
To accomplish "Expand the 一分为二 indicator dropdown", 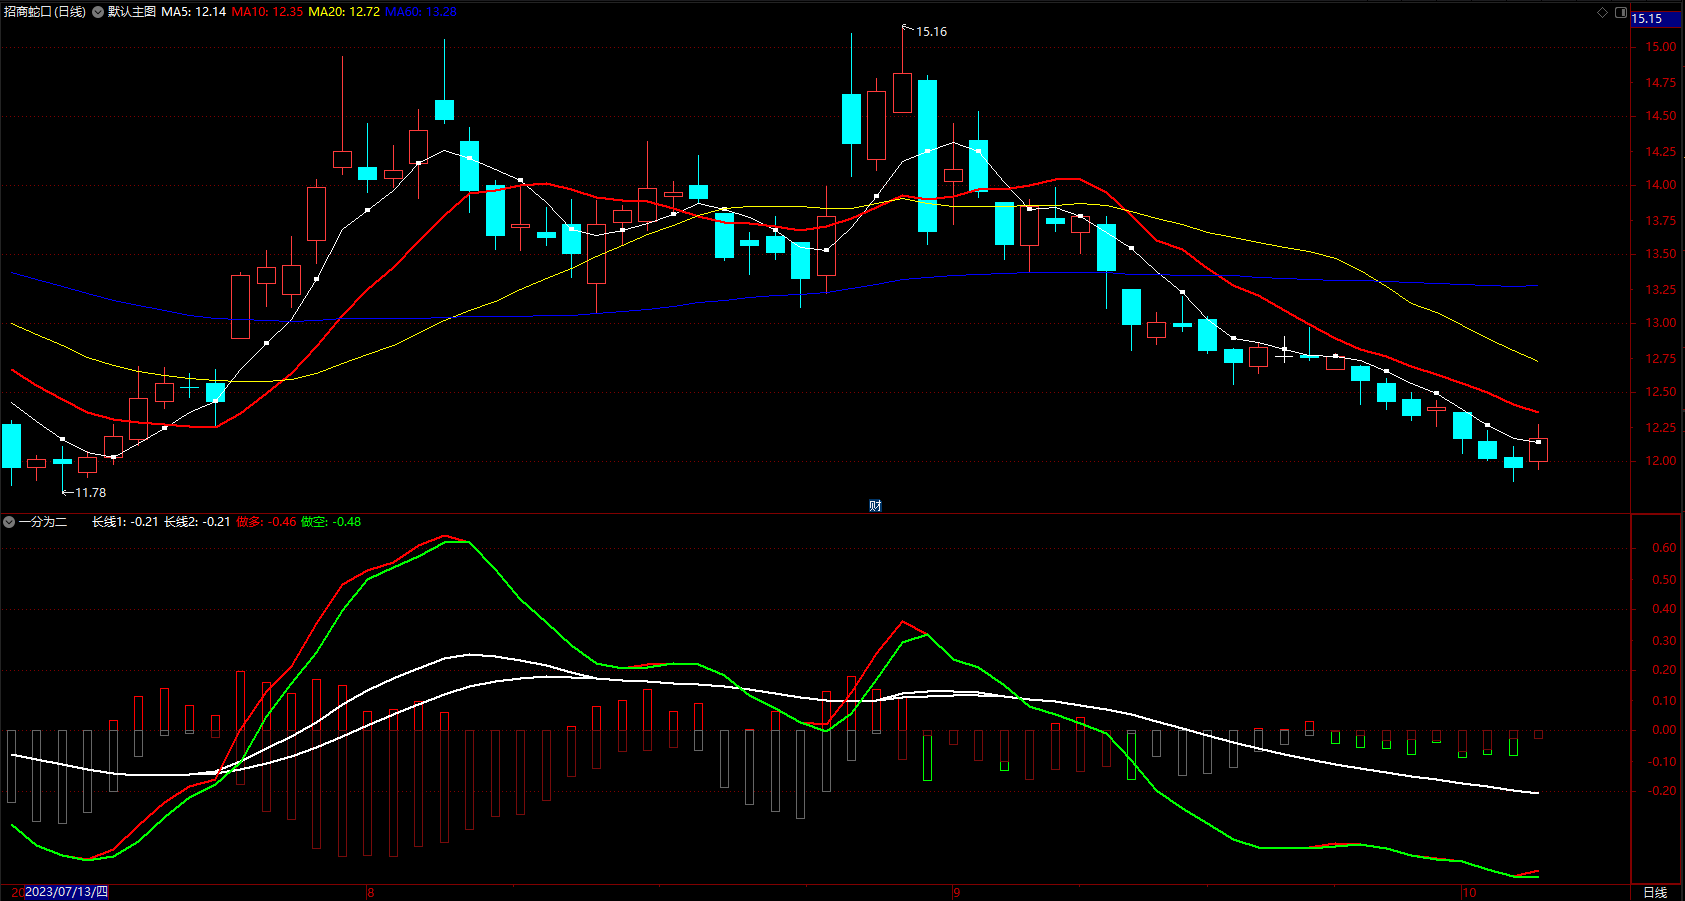I will pos(9,522).
